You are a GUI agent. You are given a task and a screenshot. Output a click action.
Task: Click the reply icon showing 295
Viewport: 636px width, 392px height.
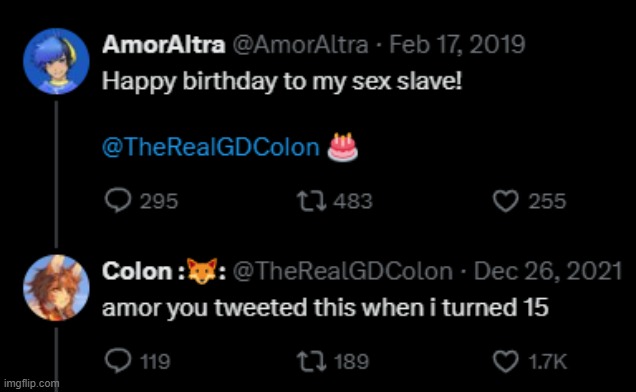tap(118, 201)
